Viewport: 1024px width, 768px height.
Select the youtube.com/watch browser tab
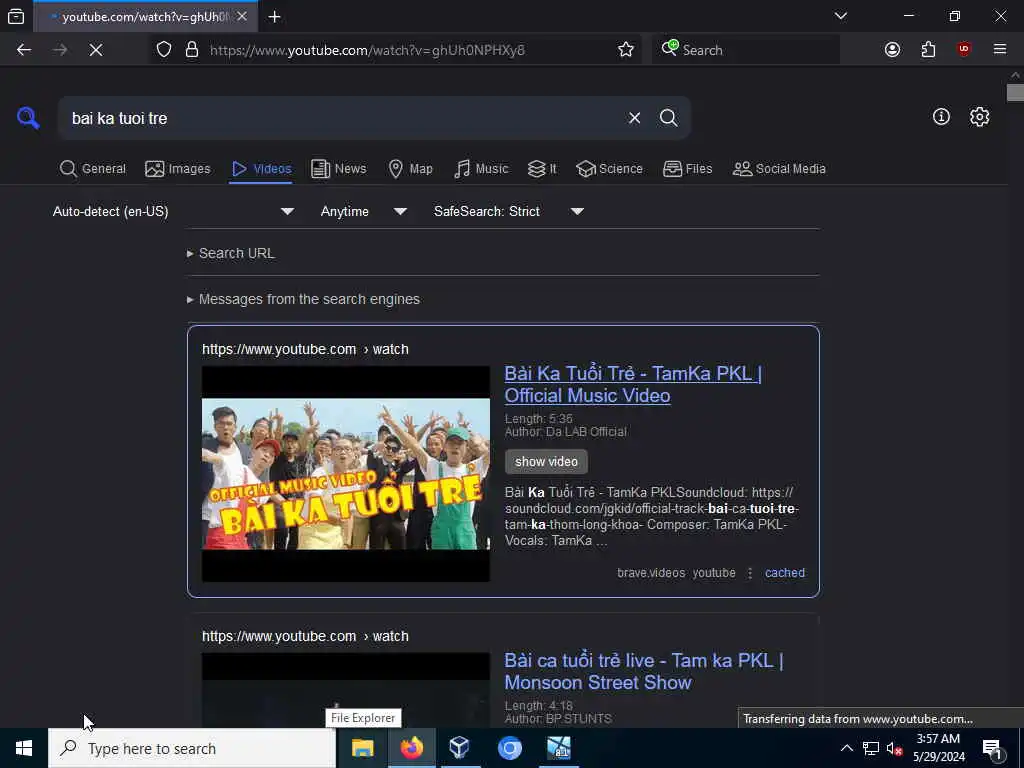pyautogui.click(x=146, y=16)
